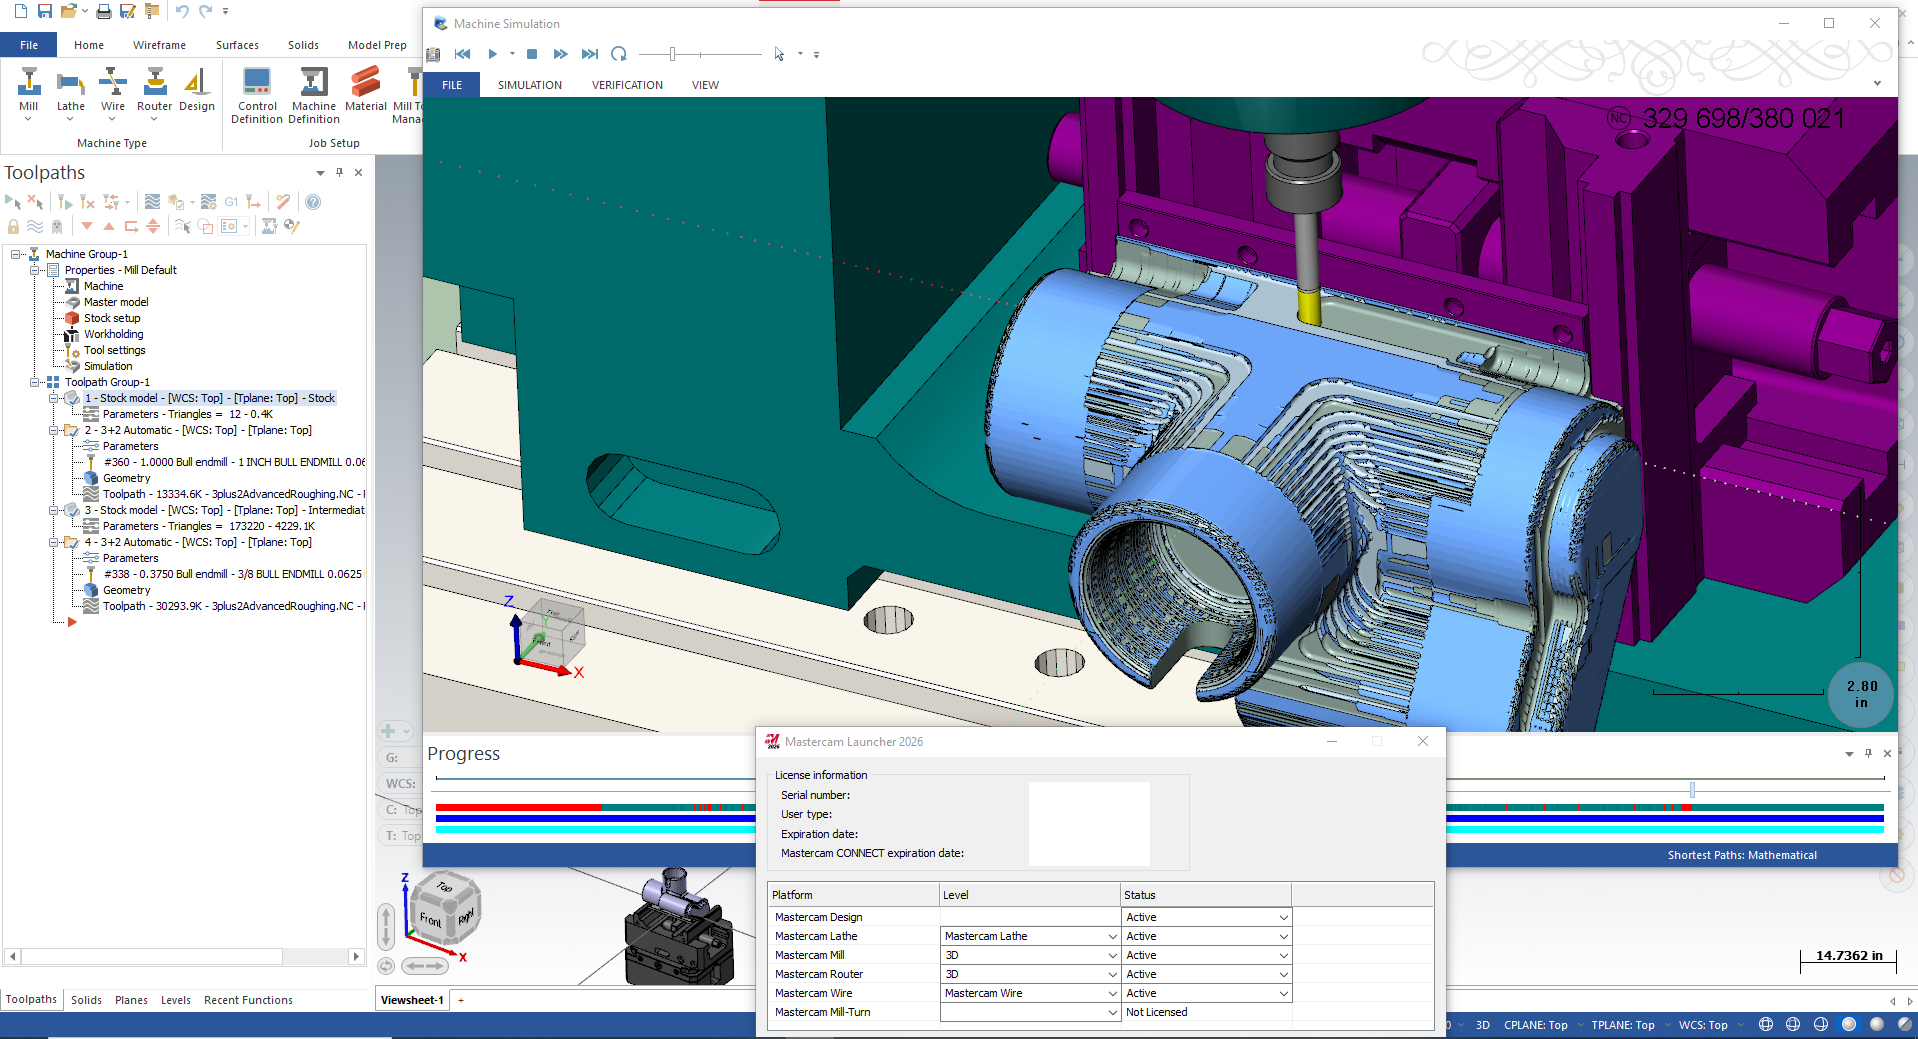Switch to the Planes bottom panel tab
The height and width of the screenshot is (1039, 1918).
pyautogui.click(x=131, y=1000)
